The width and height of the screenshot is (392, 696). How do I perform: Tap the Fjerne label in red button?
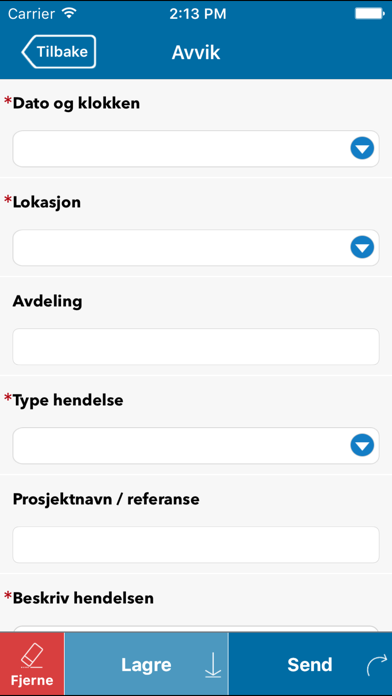(32, 680)
